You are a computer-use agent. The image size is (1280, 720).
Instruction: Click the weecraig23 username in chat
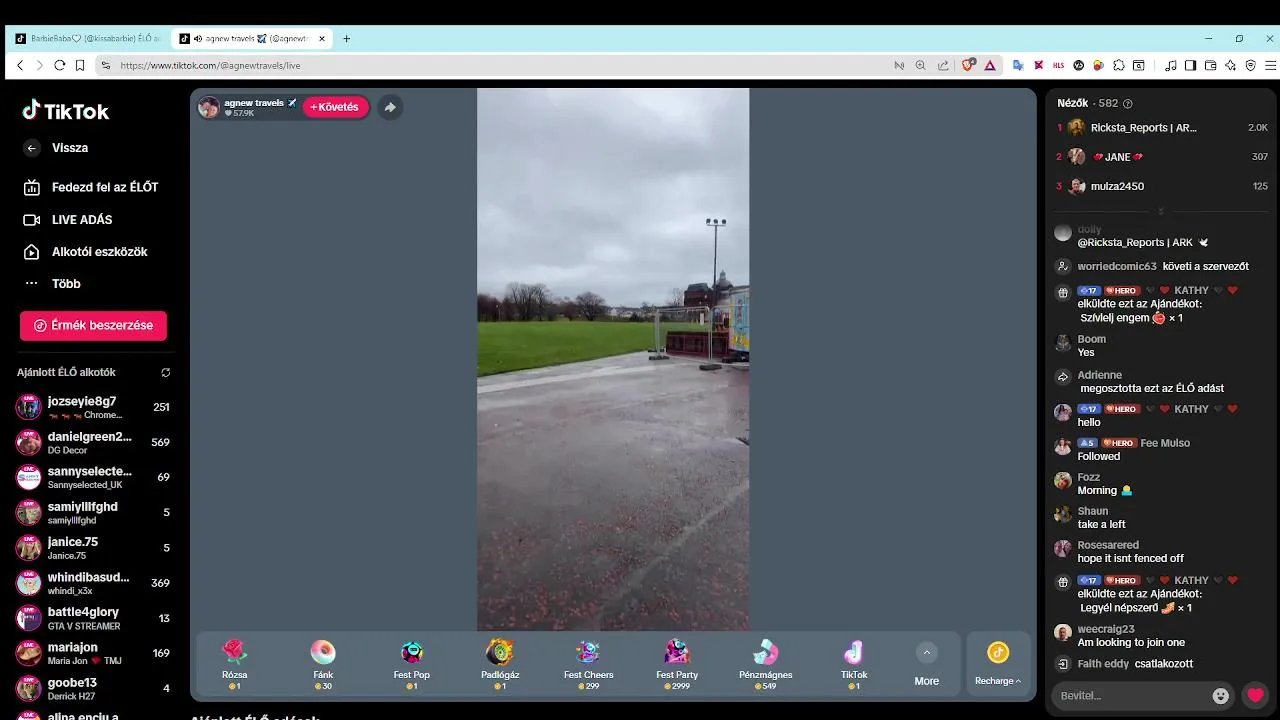pos(1106,629)
